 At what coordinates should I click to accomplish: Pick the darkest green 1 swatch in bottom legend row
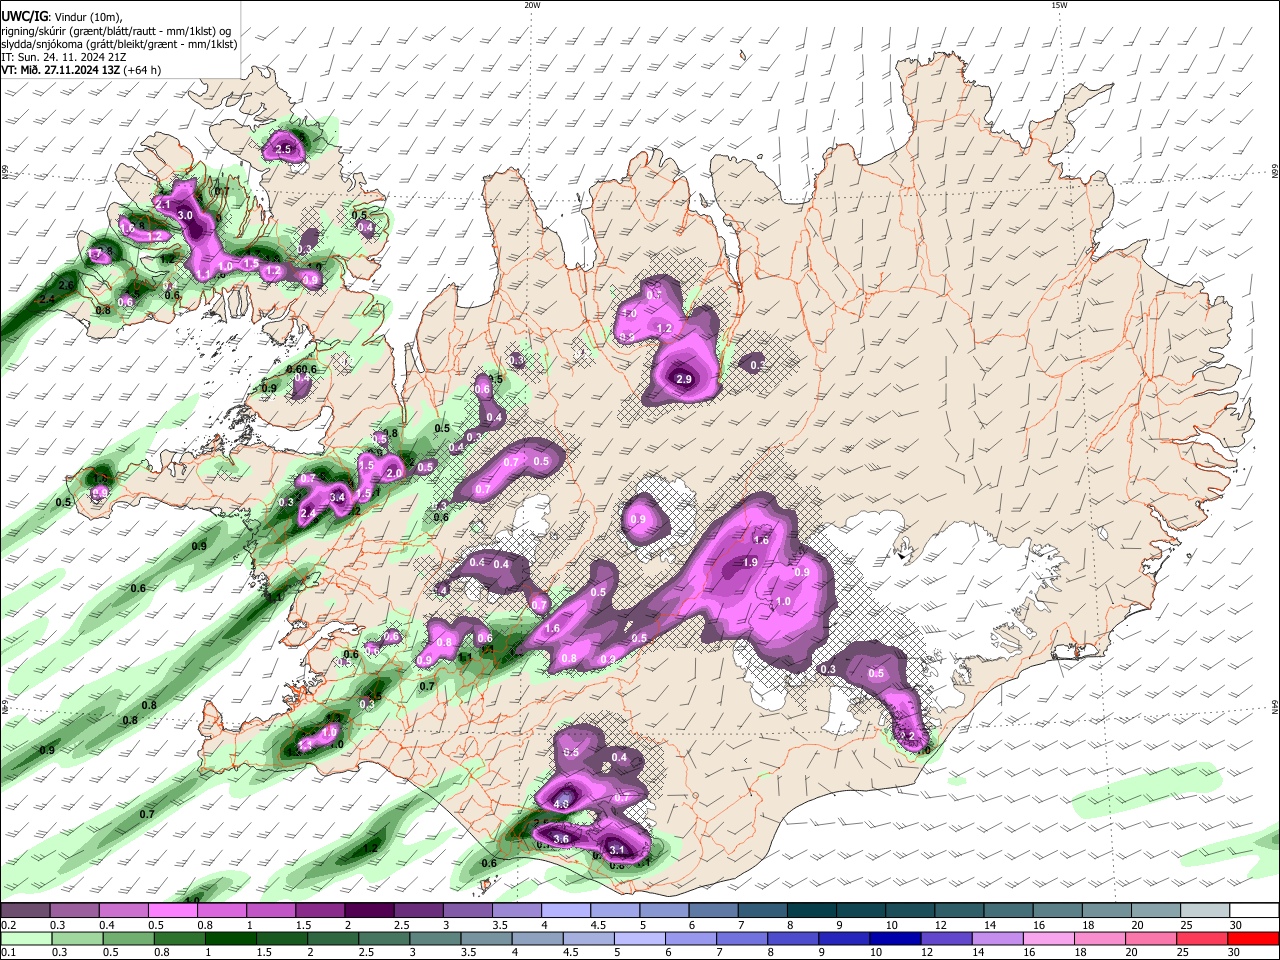pyautogui.click(x=230, y=939)
